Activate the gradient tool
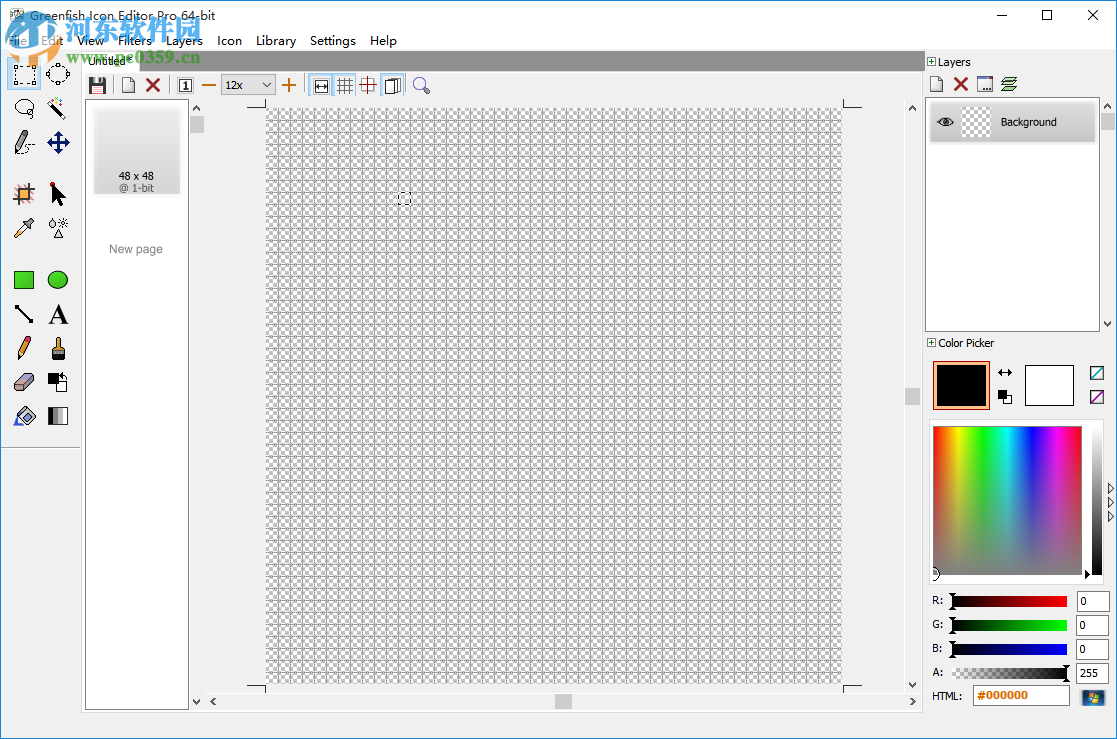This screenshot has width=1117, height=739. (x=57, y=415)
